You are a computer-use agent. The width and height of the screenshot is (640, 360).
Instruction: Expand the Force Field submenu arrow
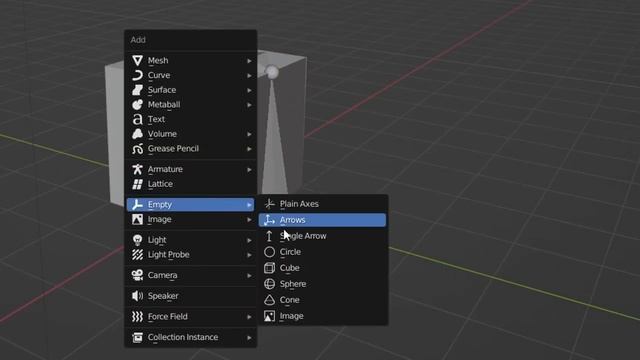[x=249, y=317]
